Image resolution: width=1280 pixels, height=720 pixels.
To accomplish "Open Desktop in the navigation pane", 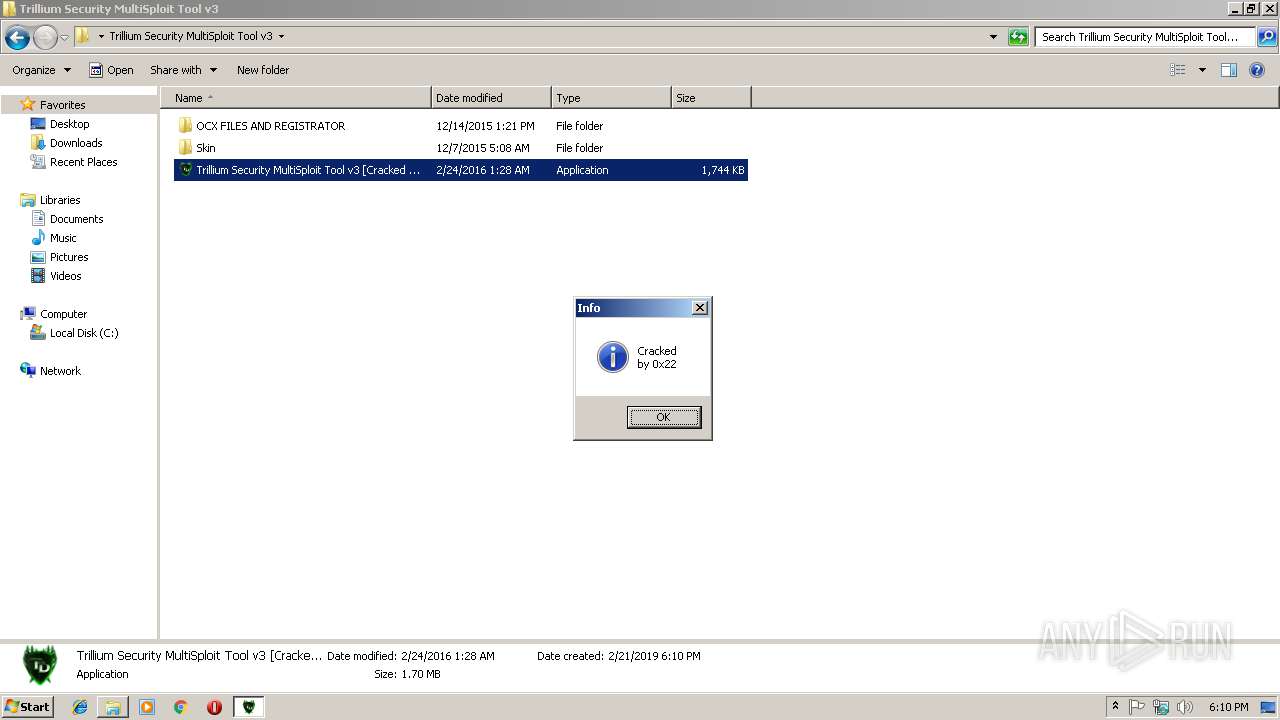I will click(69, 124).
